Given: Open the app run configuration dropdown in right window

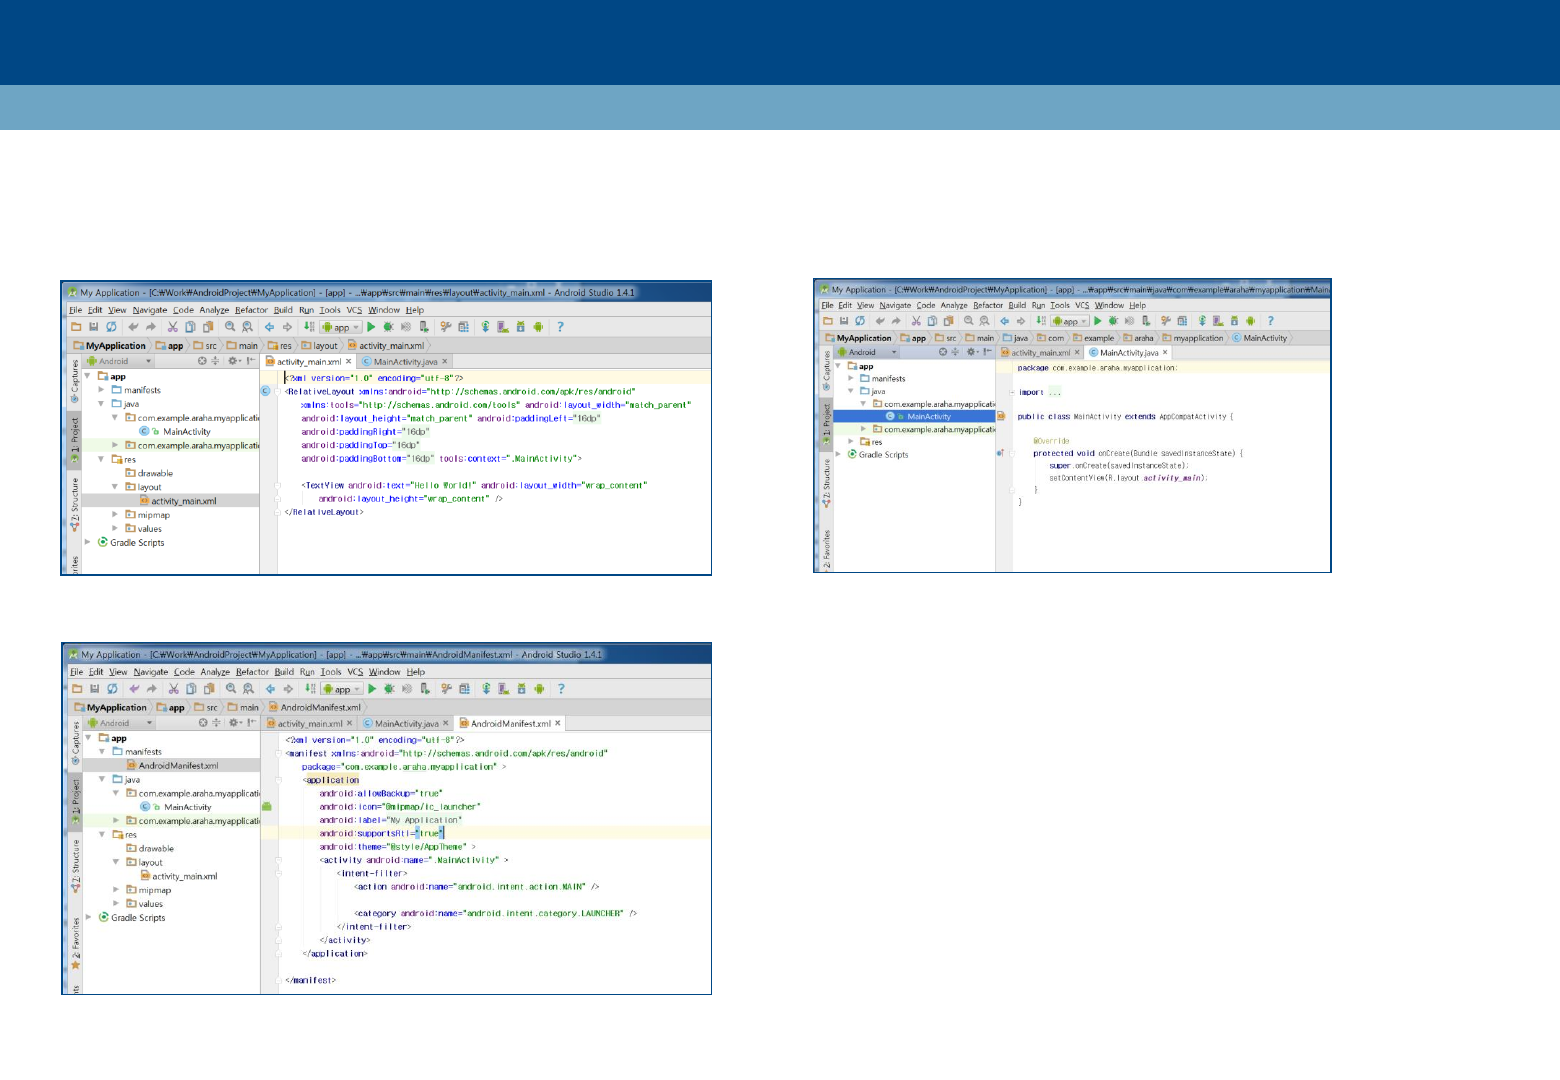Looking at the screenshot, I should click(x=1071, y=321).
